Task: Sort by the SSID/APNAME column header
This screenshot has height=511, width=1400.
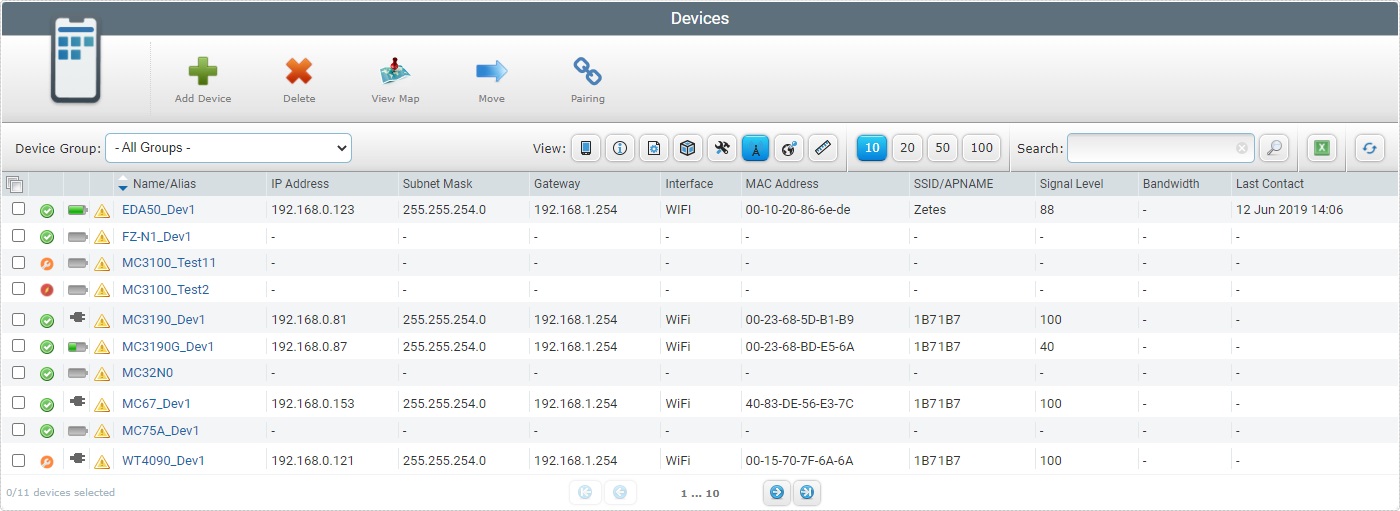Action: (954, 184)
